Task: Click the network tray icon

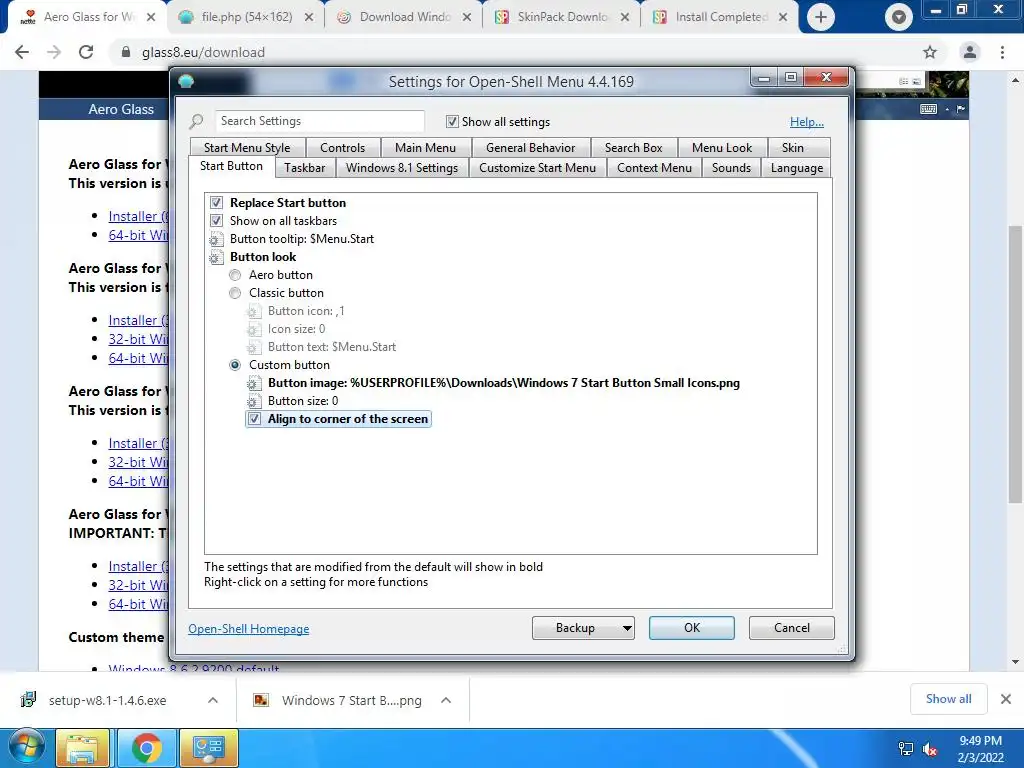Action: tap(906, 749)
